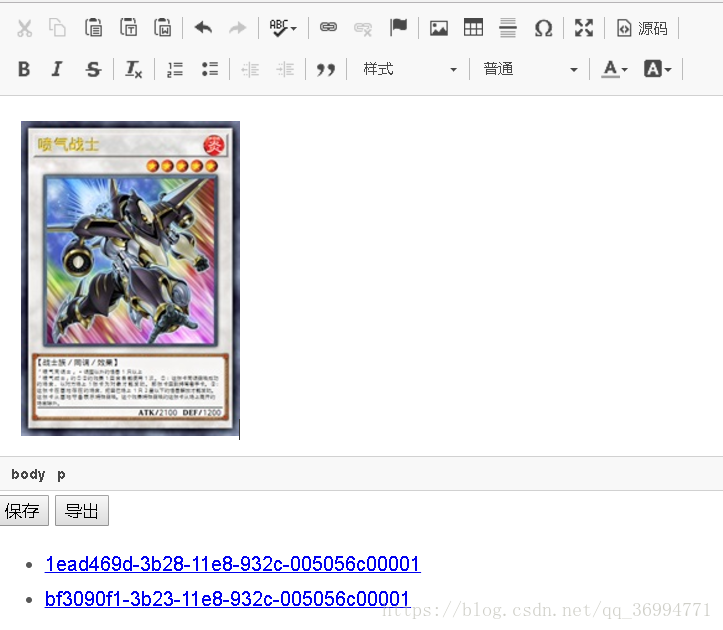The height and width of the screenshot is (630, 723).
Task: Open the 样式 styles dropdown
Action: (x=409, y=69)
